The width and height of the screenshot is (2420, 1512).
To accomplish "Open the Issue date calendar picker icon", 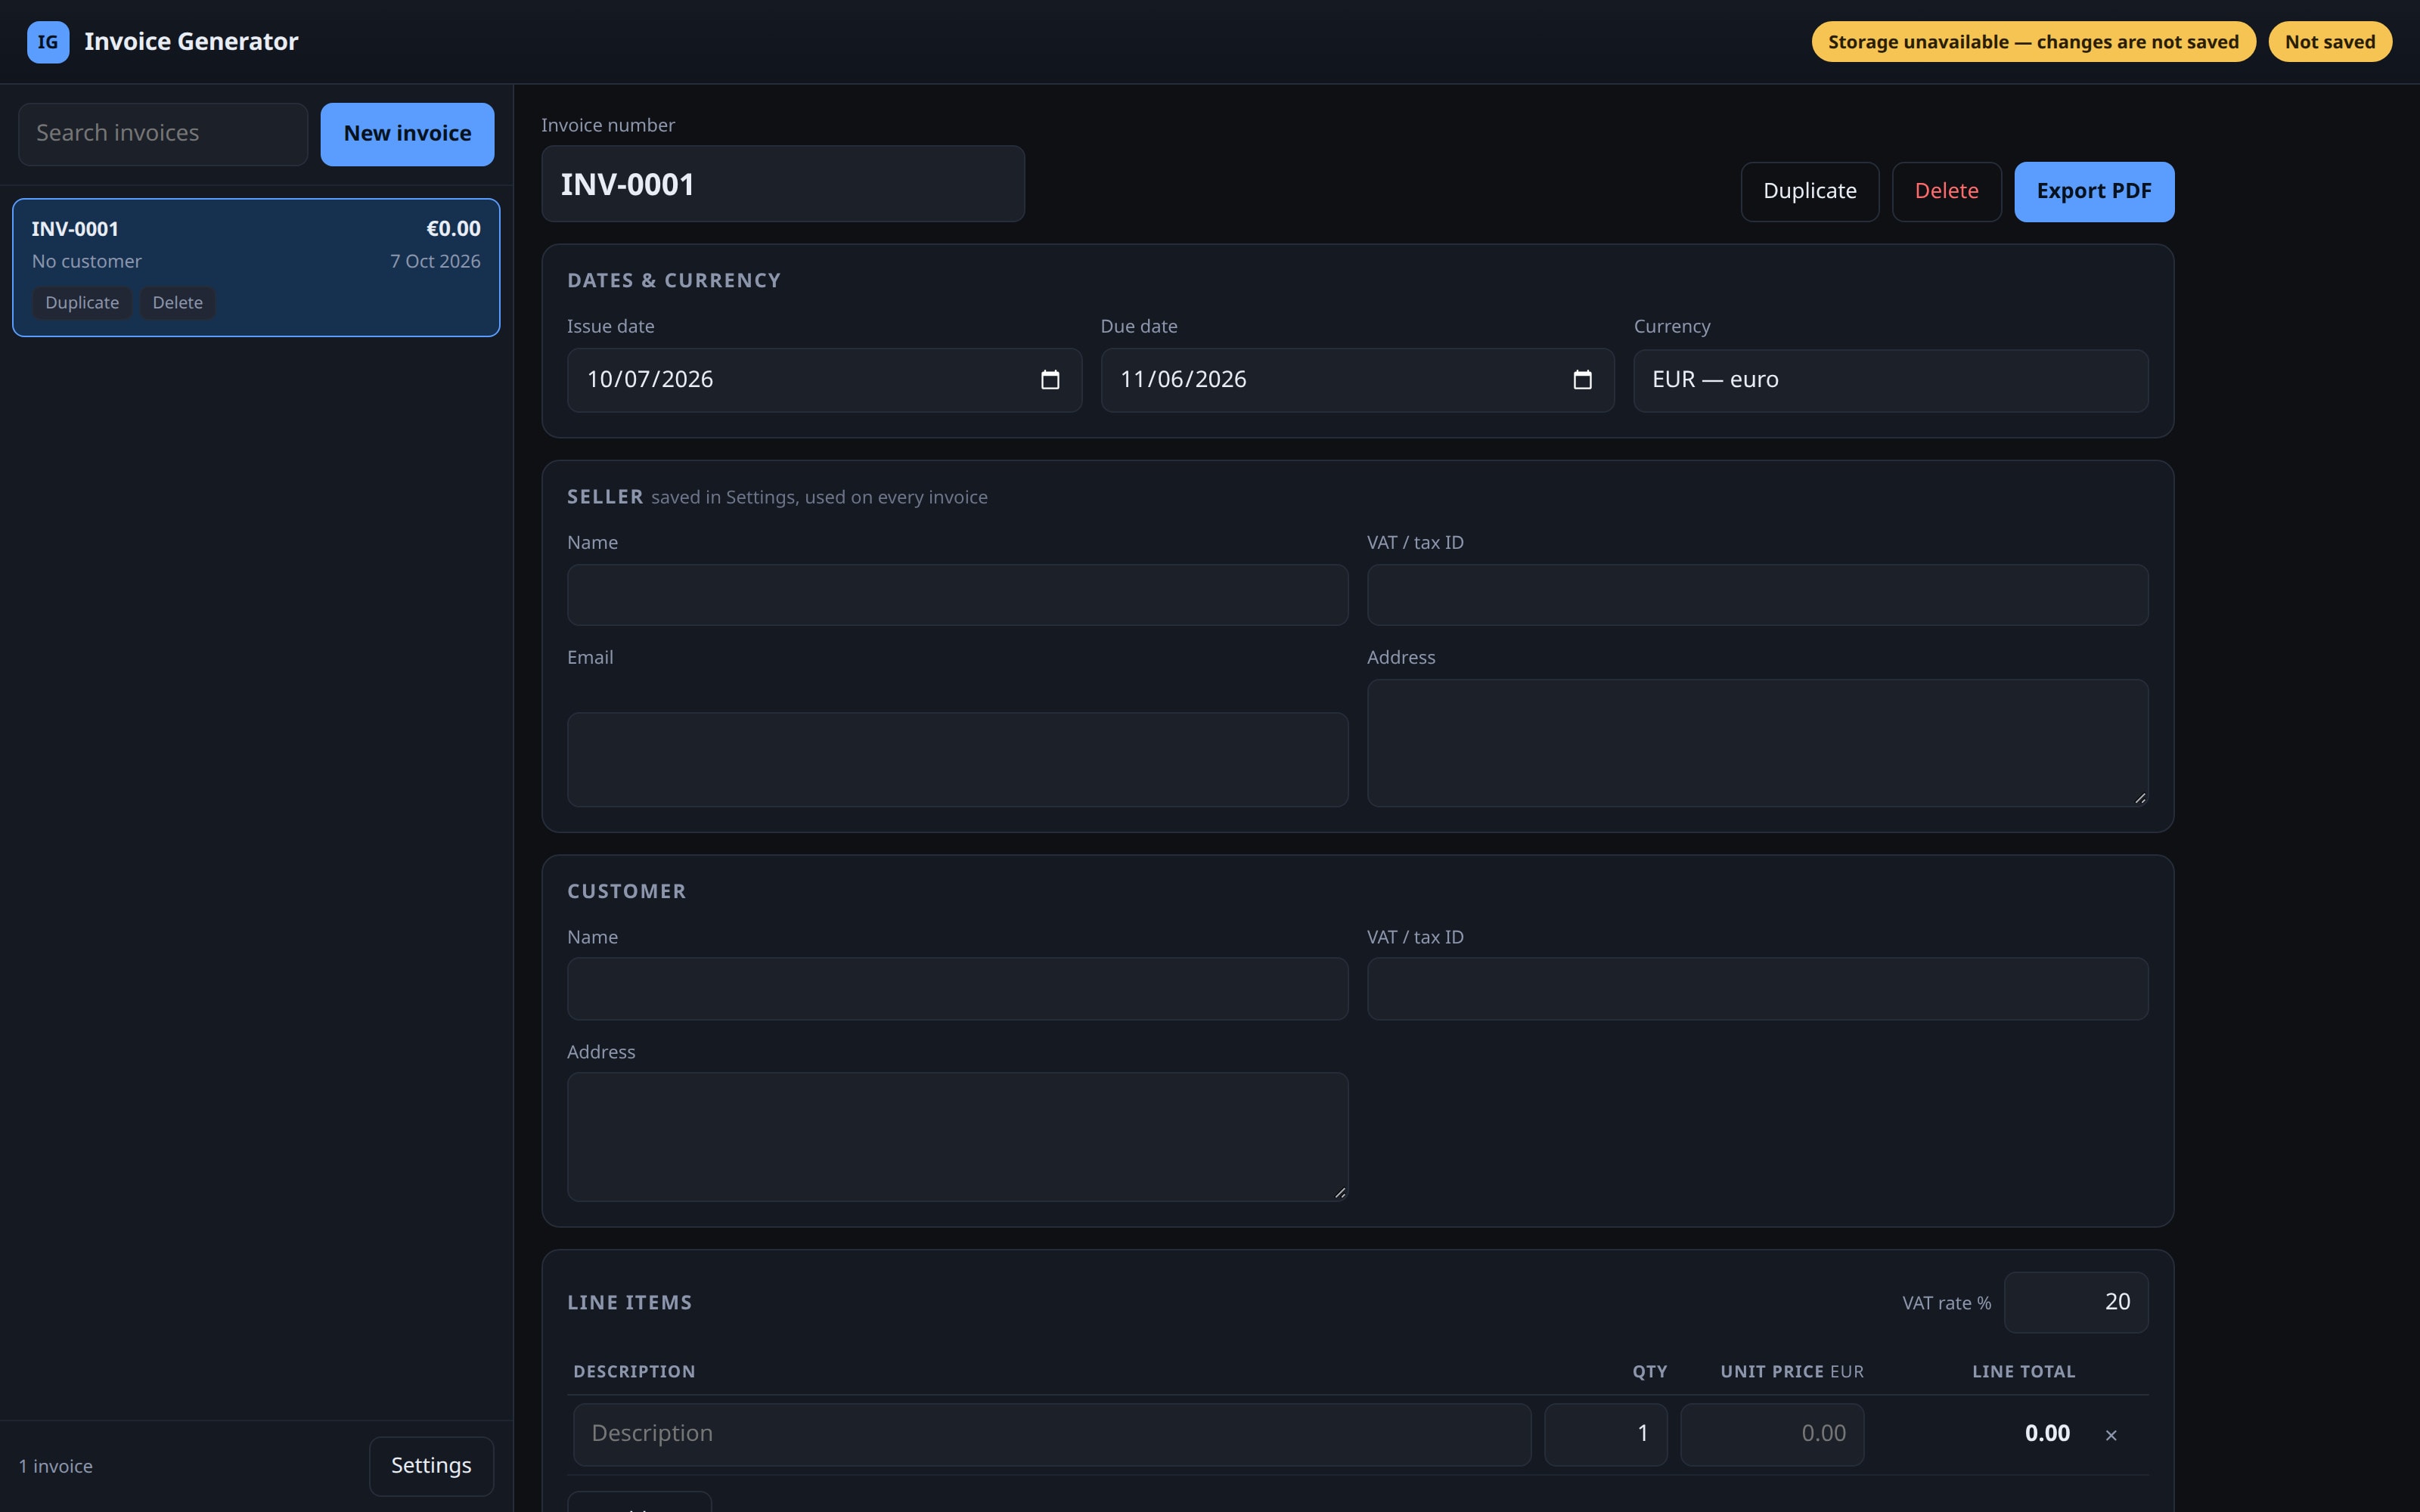I will tap(1050, 380).
